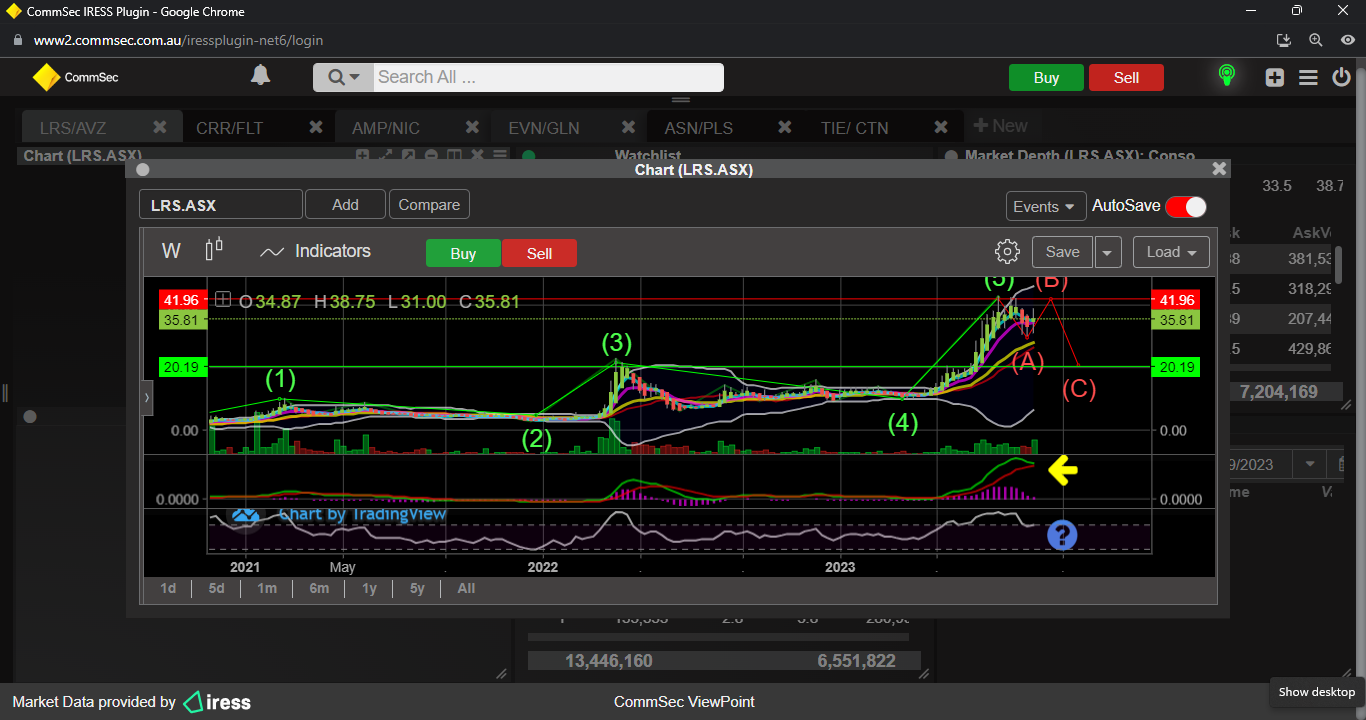Click Compare button
The image size is (1366, 720).
(429, 204)
